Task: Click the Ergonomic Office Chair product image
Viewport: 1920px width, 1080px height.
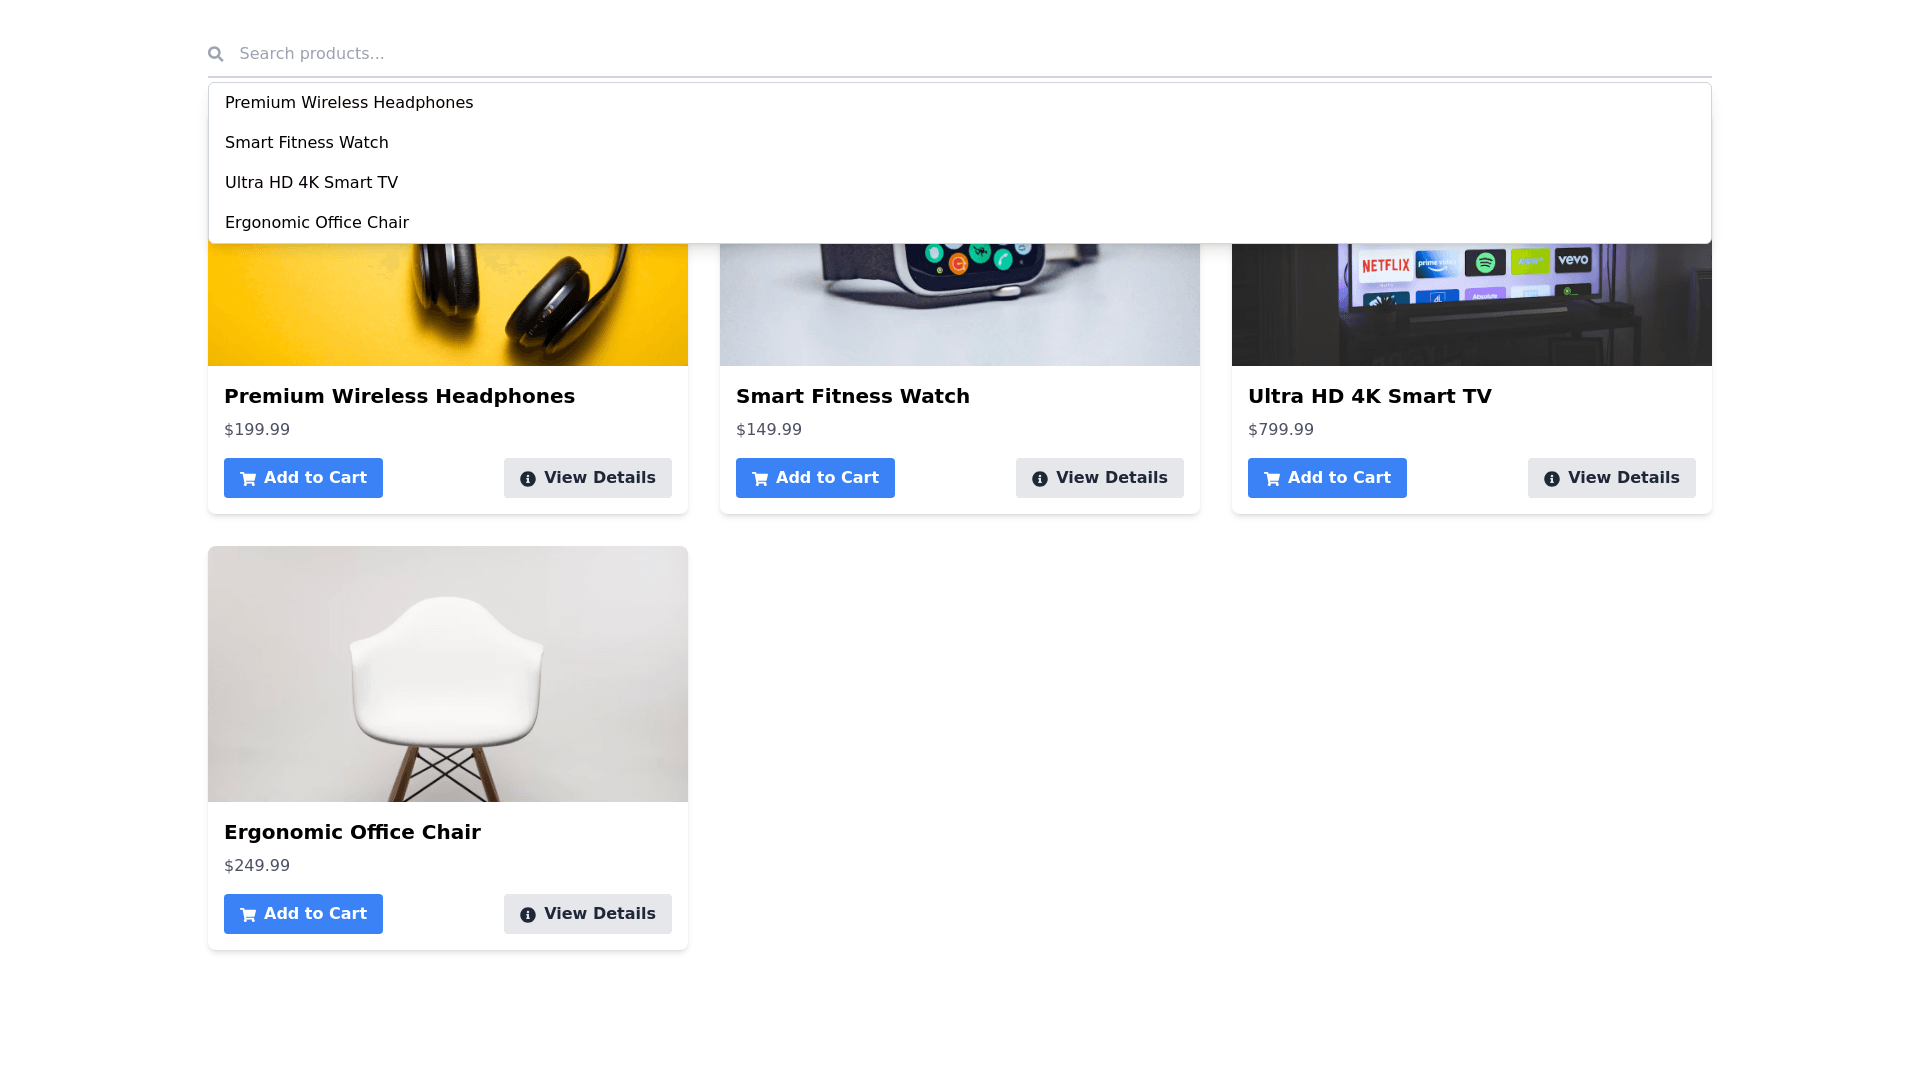Action: coord(448,674)
